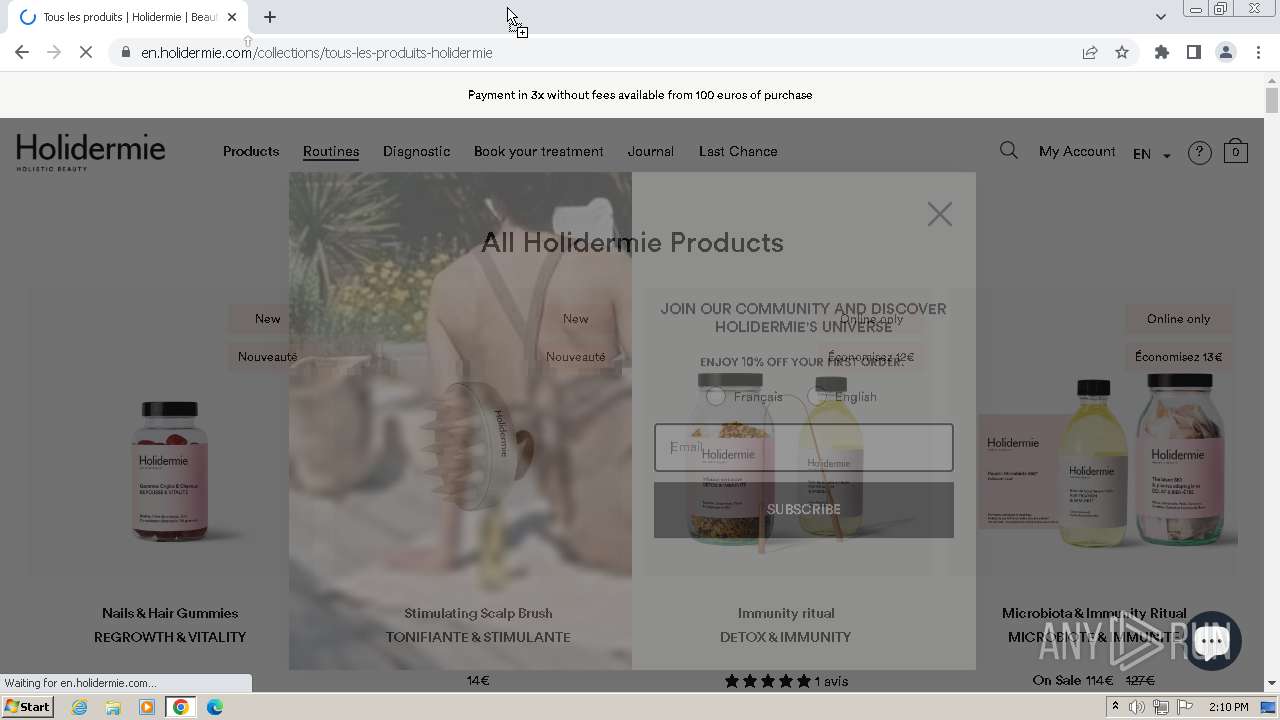Image resolution: width=1280 pixels, height=720 pixels.
Task: Click the payment in 3x announcement banner
Action: 640,95
